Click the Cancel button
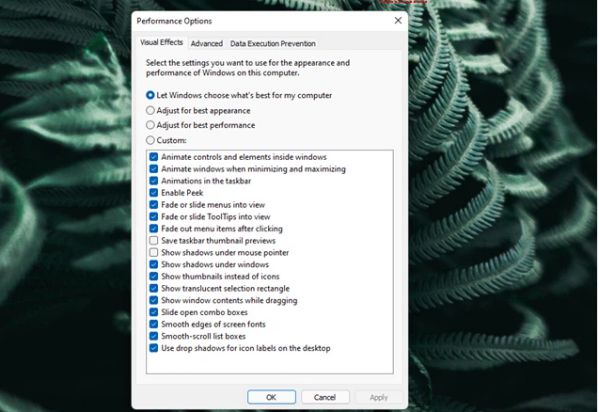 pyautogui.click(x=325, y=397)
